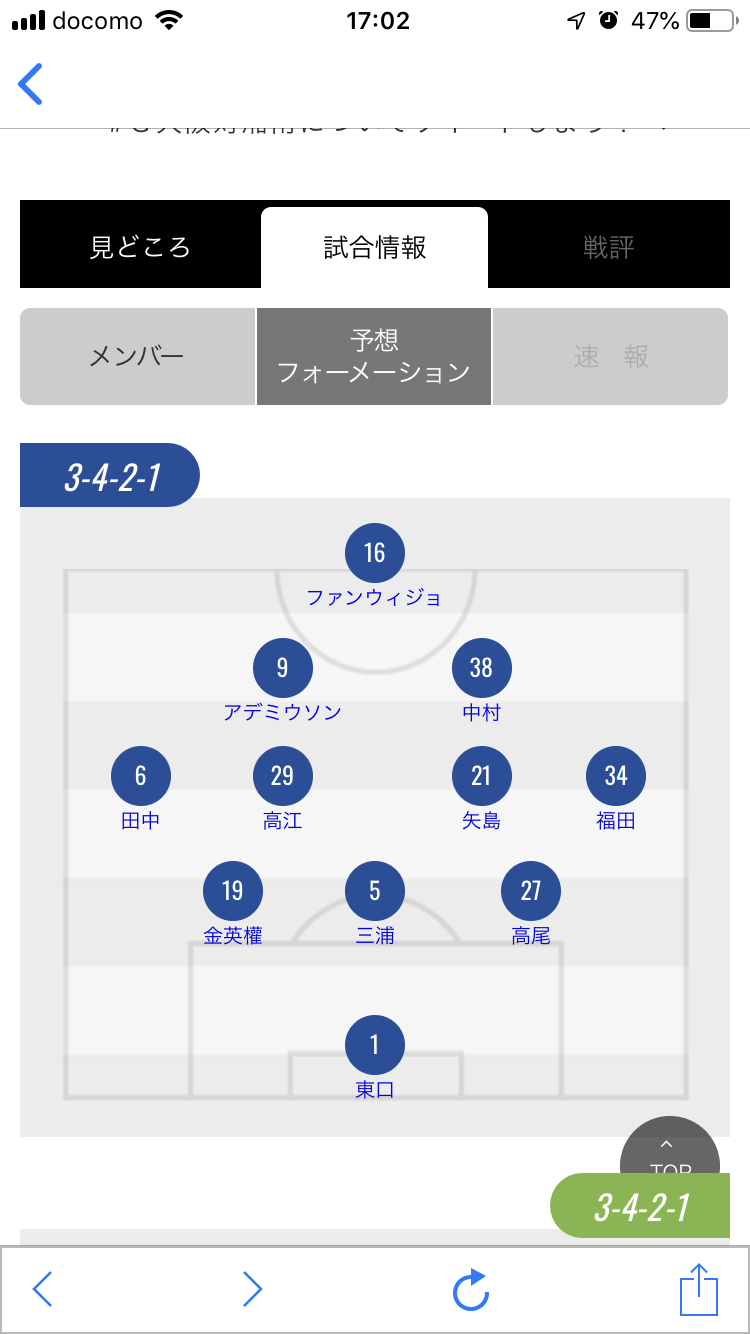Open the share sheet icon
Image resolution: width=750 pixels, height=1334 pixels.
(x=699, y=1290)
